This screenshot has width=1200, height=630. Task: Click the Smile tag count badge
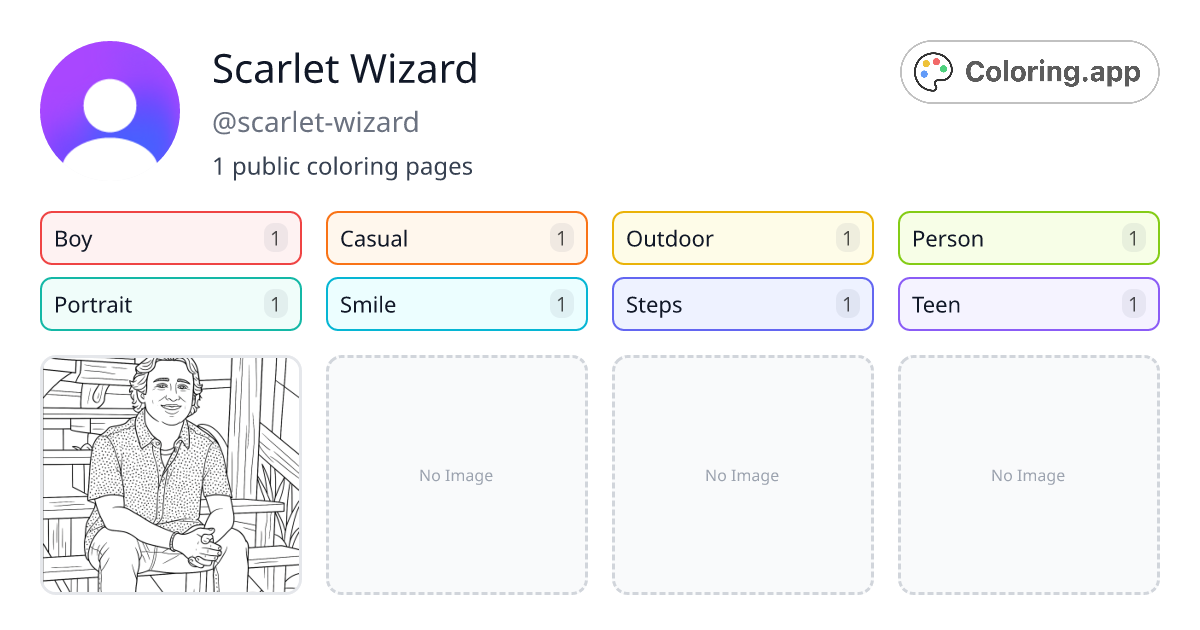tap(561, 304)
